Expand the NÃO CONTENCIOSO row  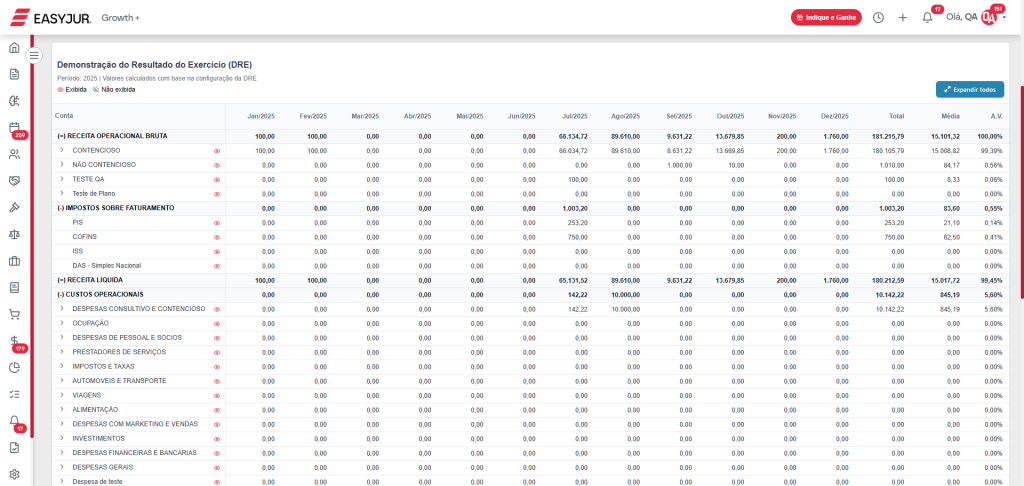click(61, 165)
